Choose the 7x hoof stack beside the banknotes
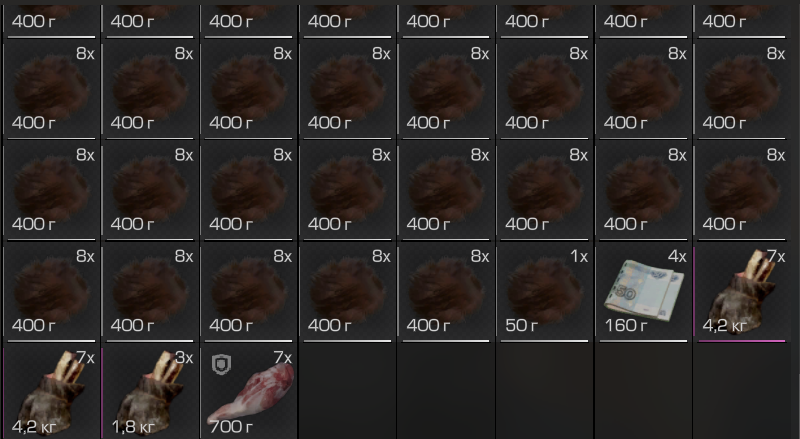The height and width of the screenshot is (439, 800). pos(742,291)
